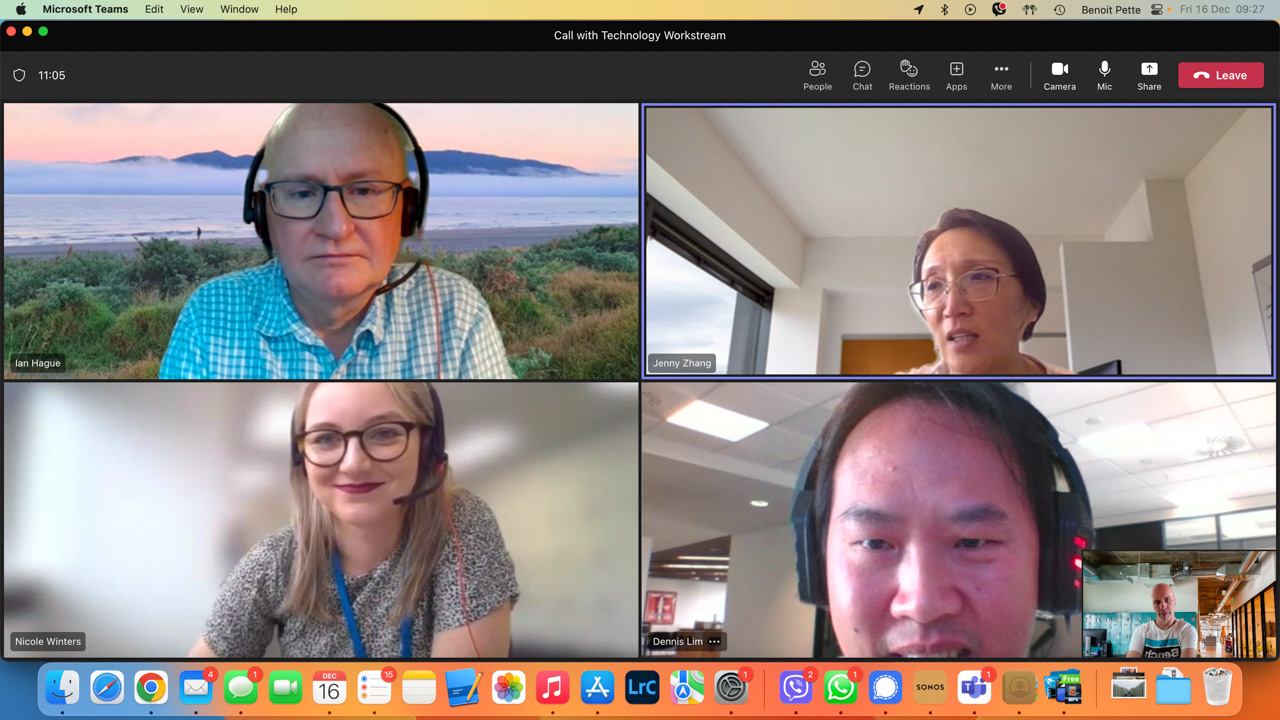Viewport: 1280px width, 720px height.
Task: Click the Ian Hague name label
Action: 38,363
